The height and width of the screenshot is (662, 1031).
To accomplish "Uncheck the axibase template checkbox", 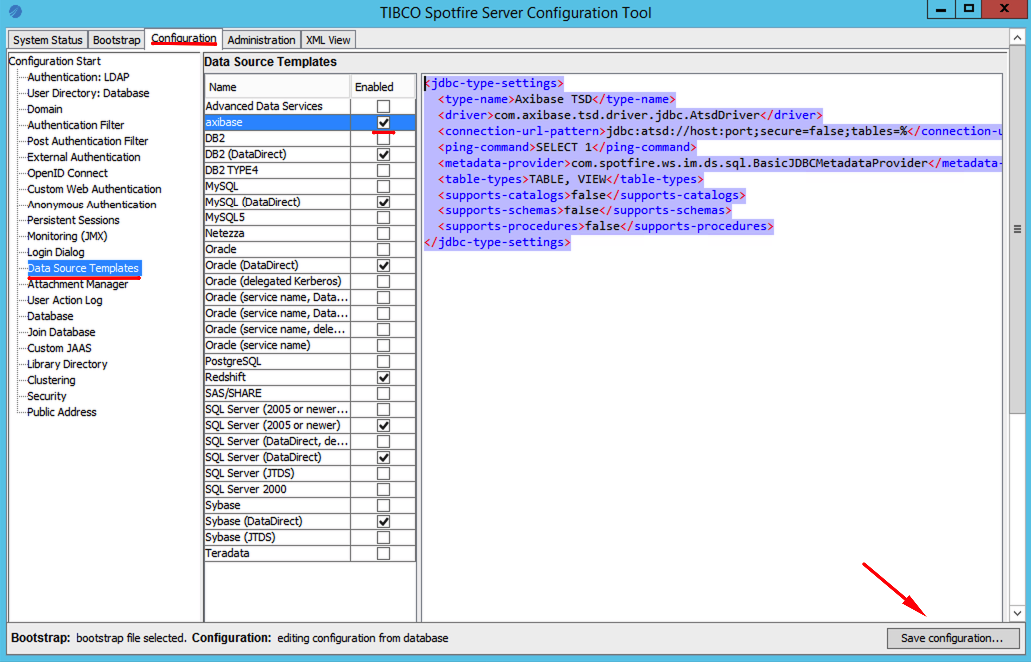I will pos(383,122).
